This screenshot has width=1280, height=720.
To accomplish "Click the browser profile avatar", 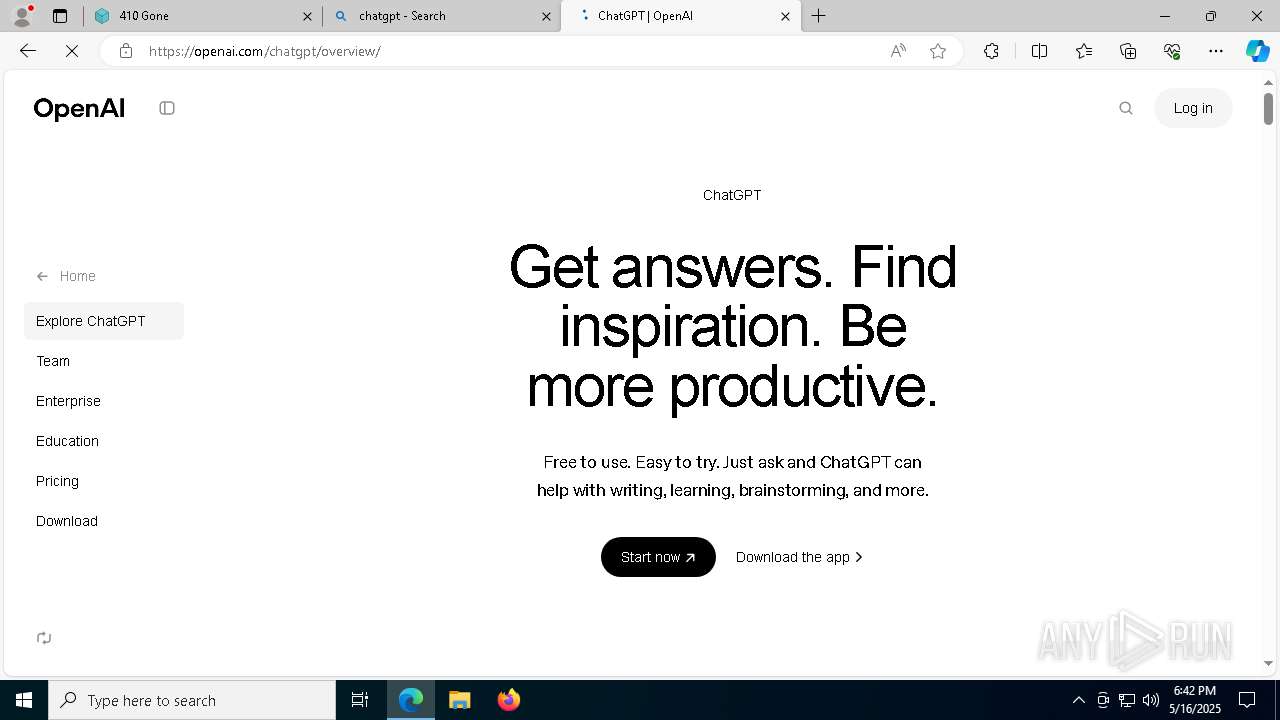I will pos(22,16).
